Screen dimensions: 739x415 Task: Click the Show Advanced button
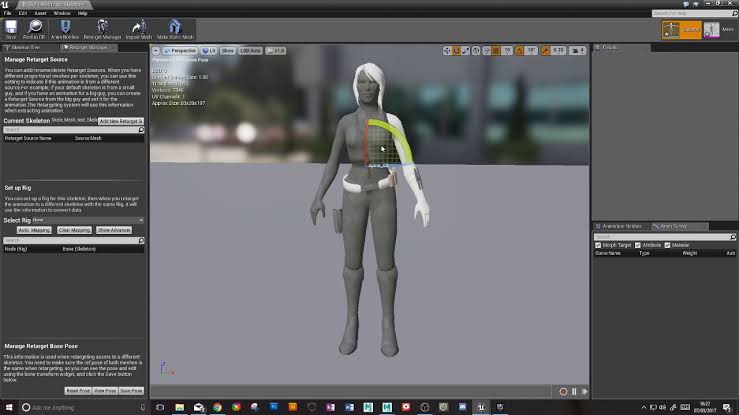[x=114, y=230]
